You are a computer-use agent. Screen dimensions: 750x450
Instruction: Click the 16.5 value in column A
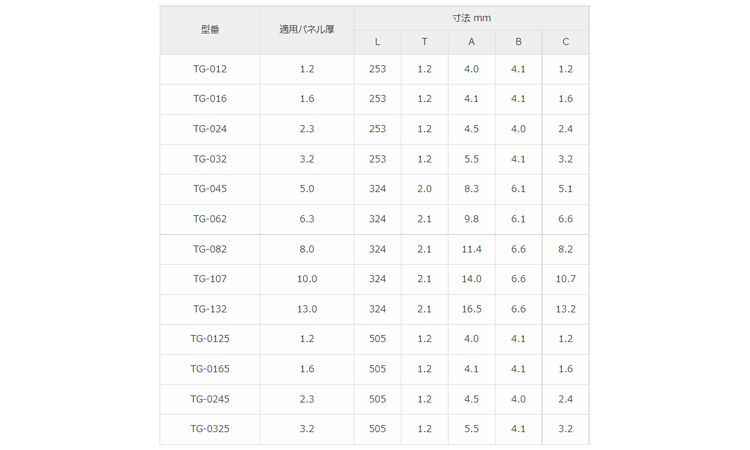point(471,309)
